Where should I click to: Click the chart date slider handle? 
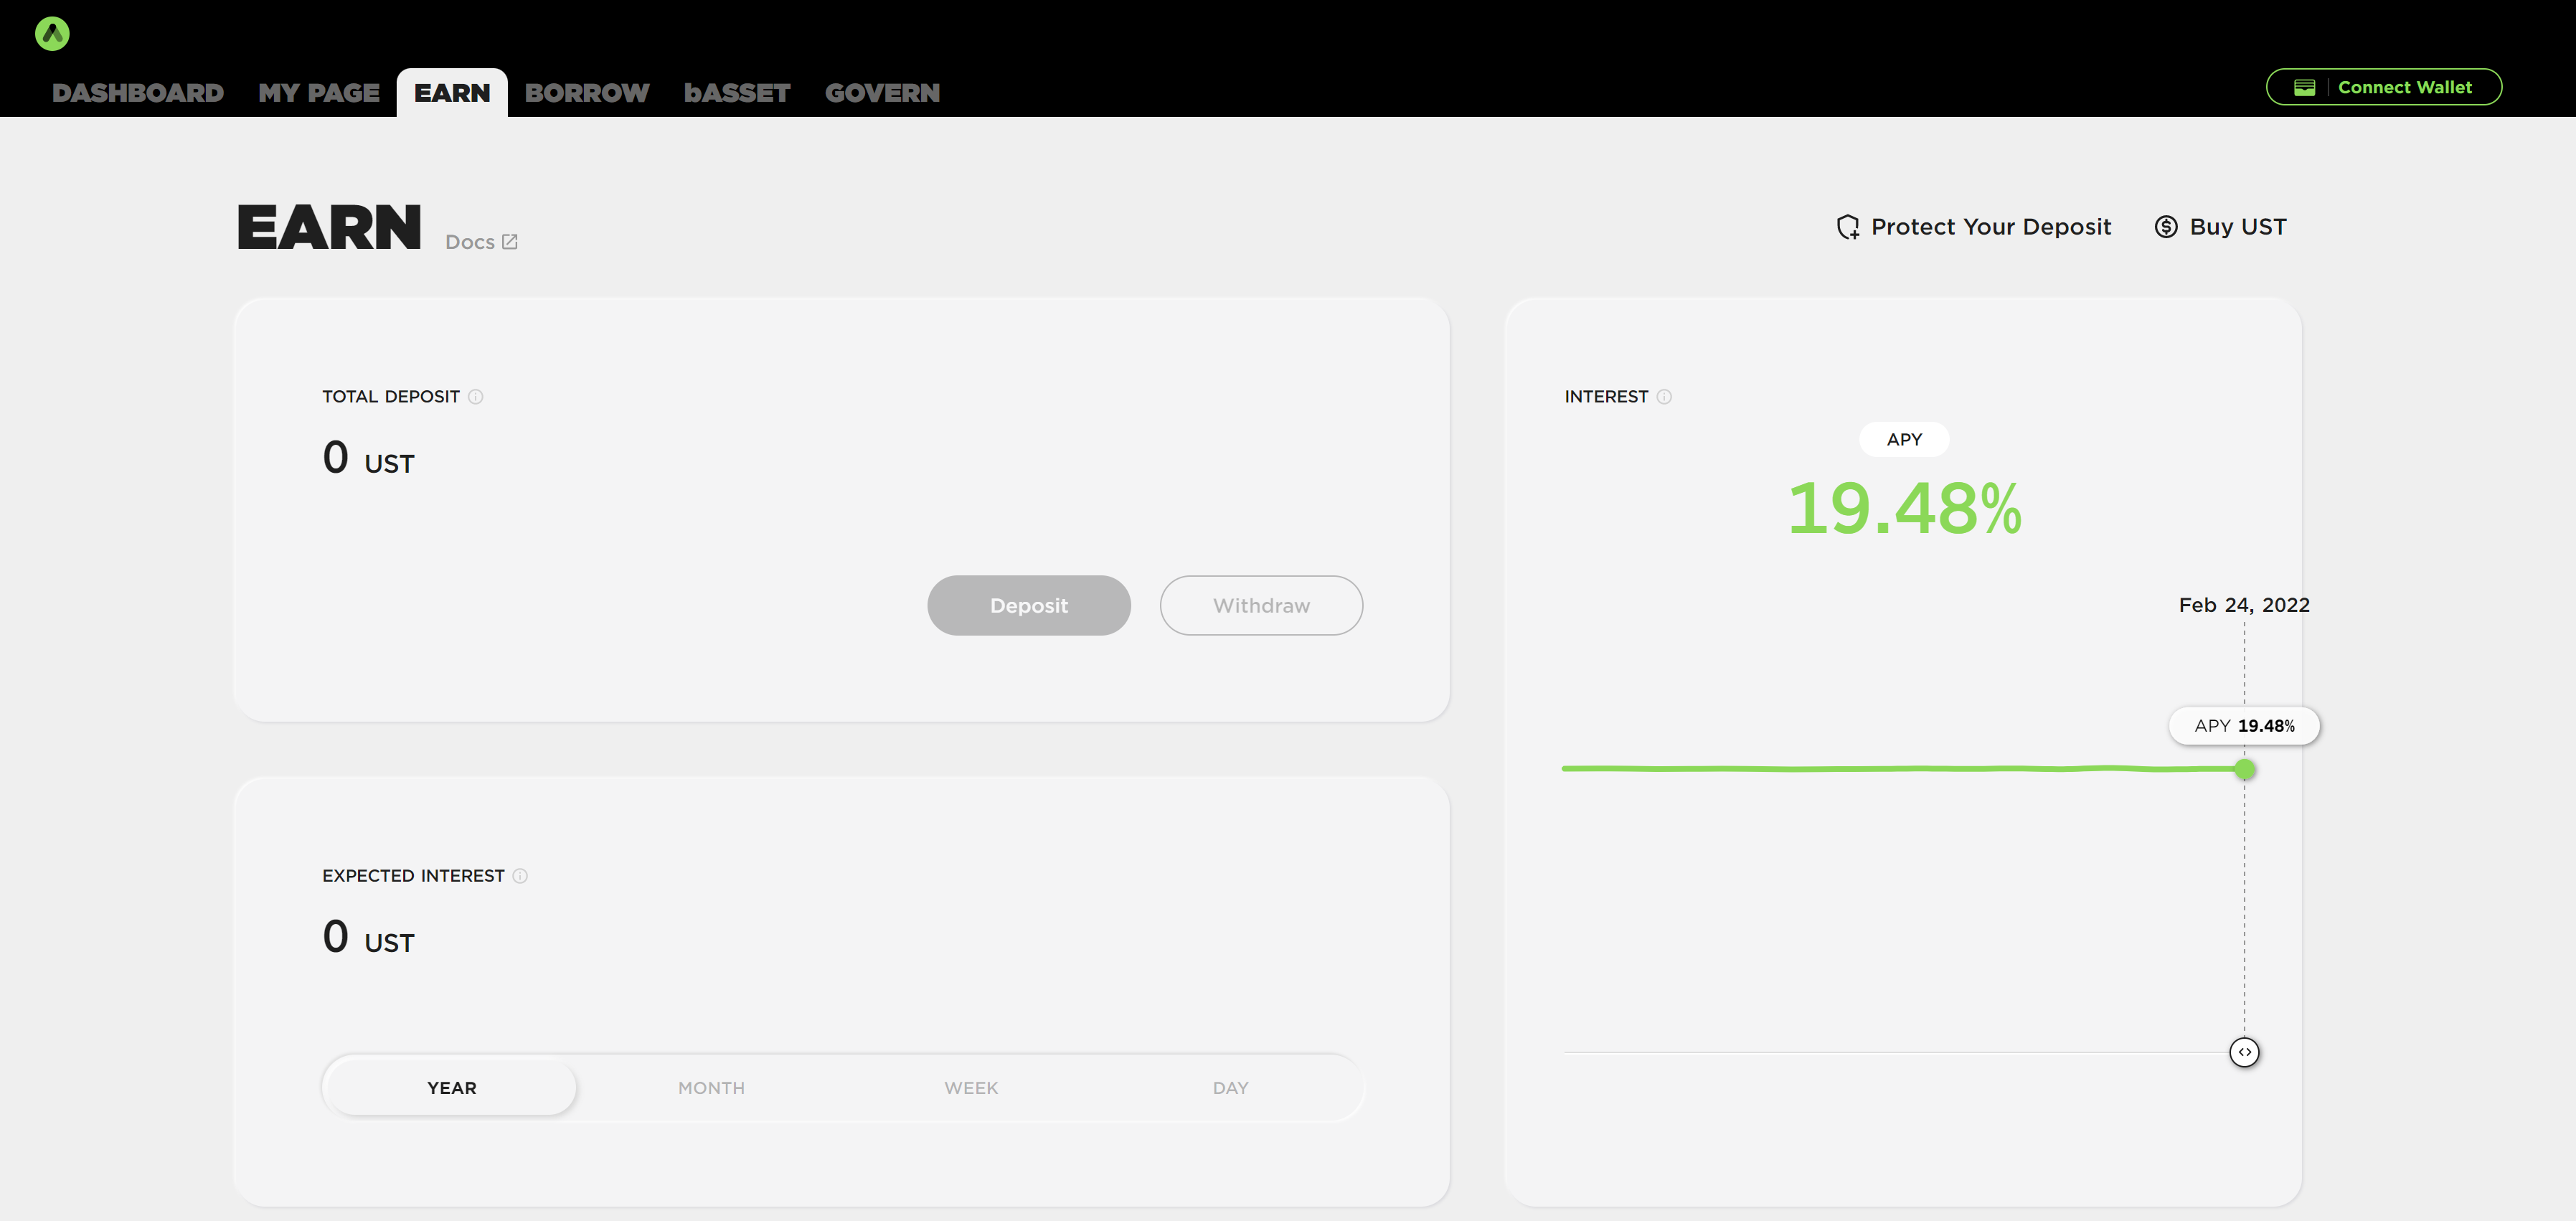tap(2244, 1052)
